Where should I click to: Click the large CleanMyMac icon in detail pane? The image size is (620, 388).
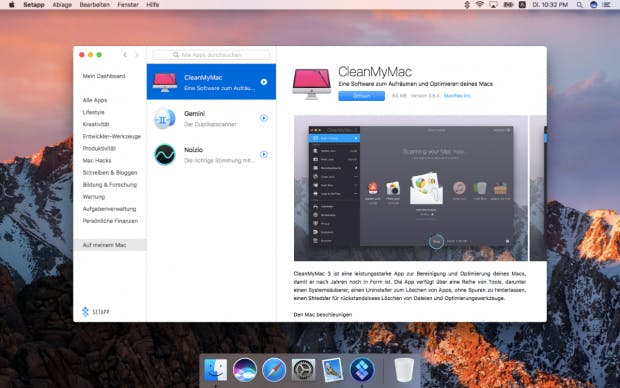312,84
